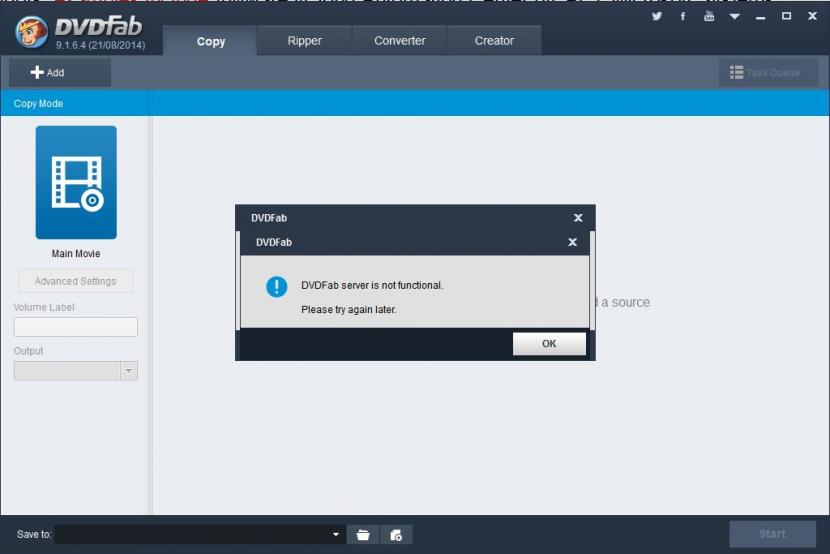The width and height of the screenshot is (830, 554).
Task: Open DVDFab Facebook page icon
Action: pyautogui.click(x=683, y=16)
